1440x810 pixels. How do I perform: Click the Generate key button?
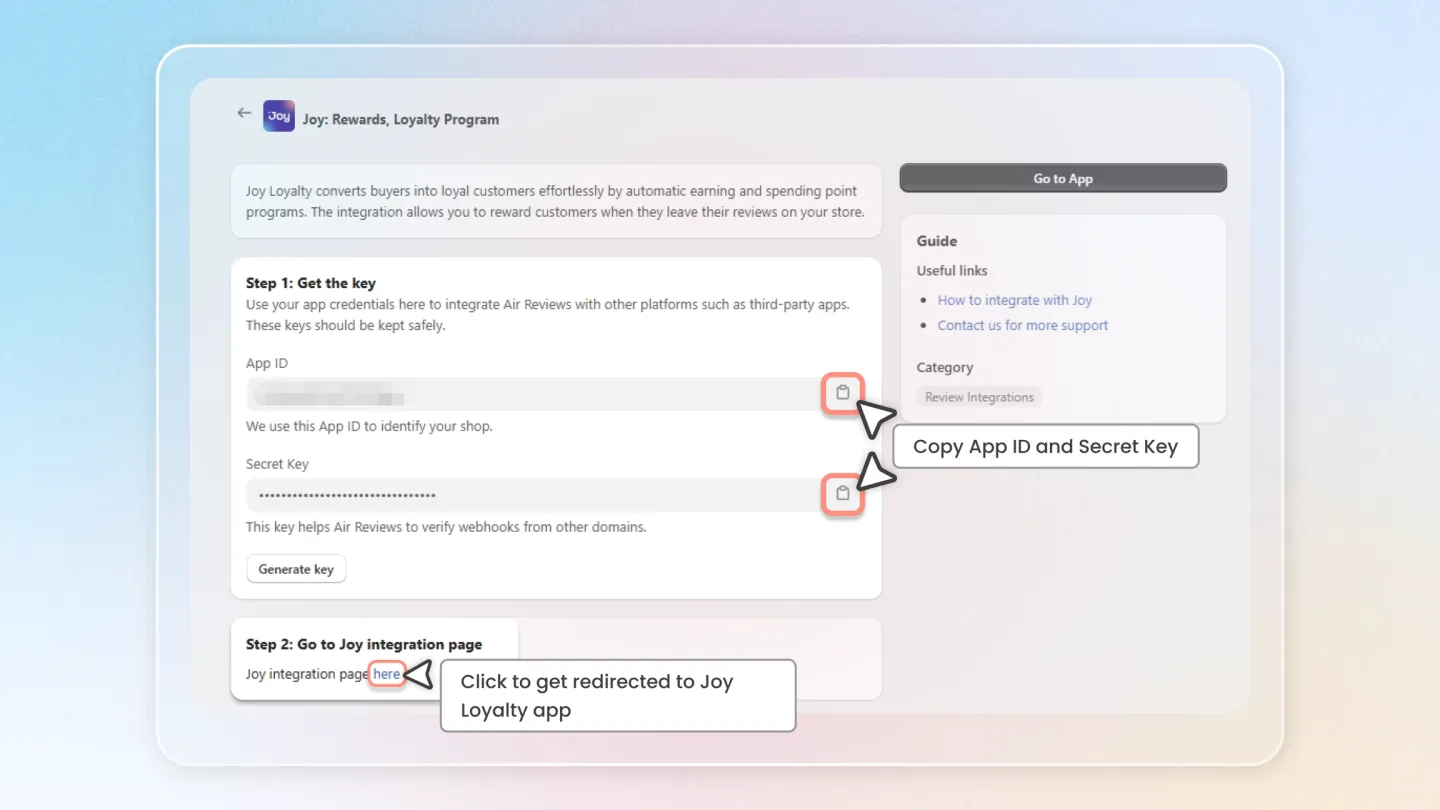[296, 569]
